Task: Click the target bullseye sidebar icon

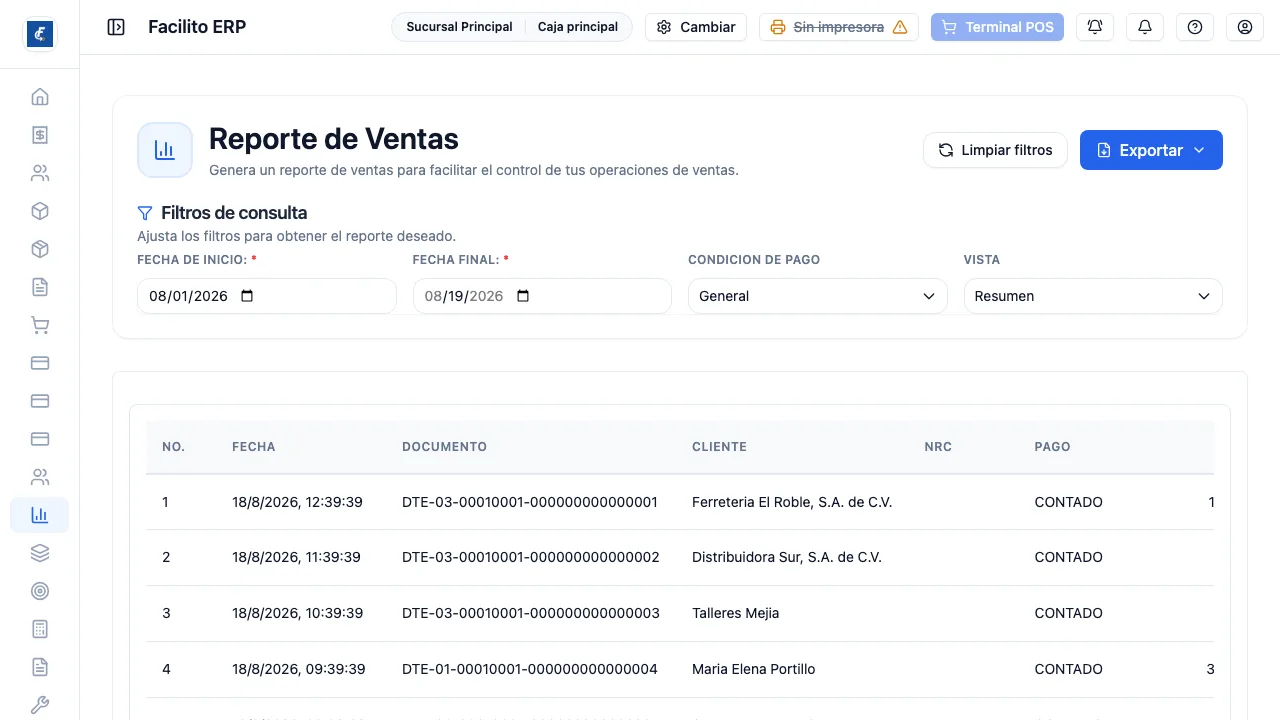Action: pos(40,591)
